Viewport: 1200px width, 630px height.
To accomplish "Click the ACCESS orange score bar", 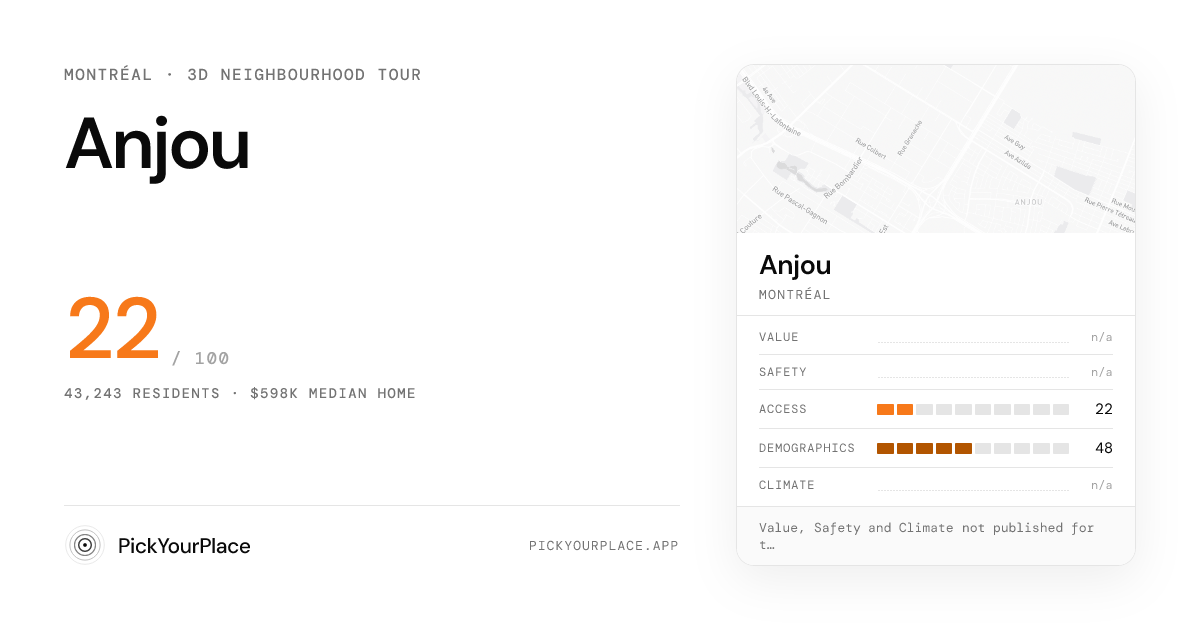I will pyautogui.click(x=973, y=409).
